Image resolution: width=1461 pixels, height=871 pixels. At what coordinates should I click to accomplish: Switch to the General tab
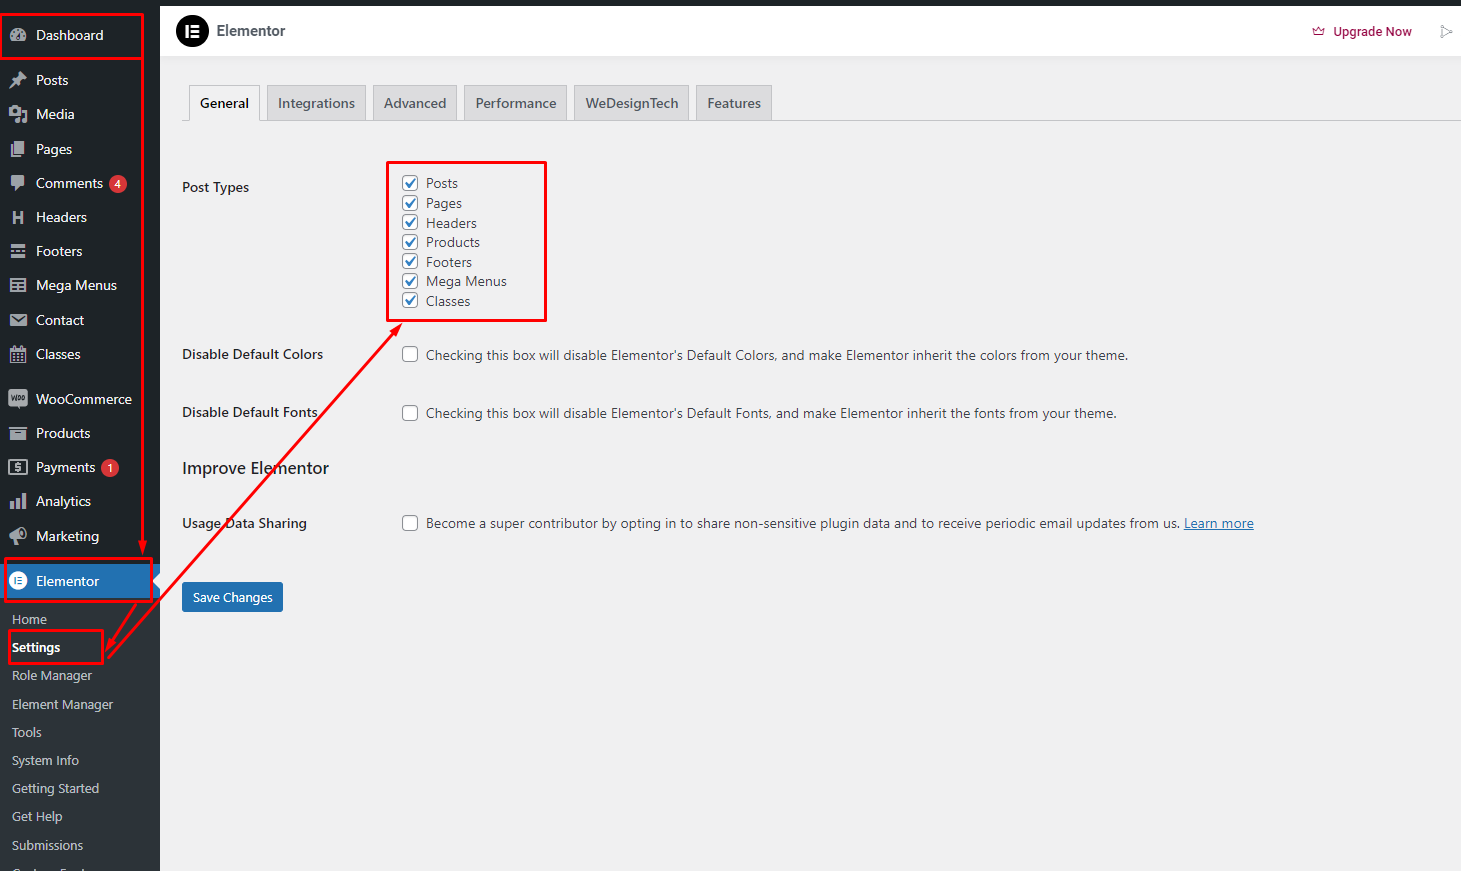(x=224, y=103)
